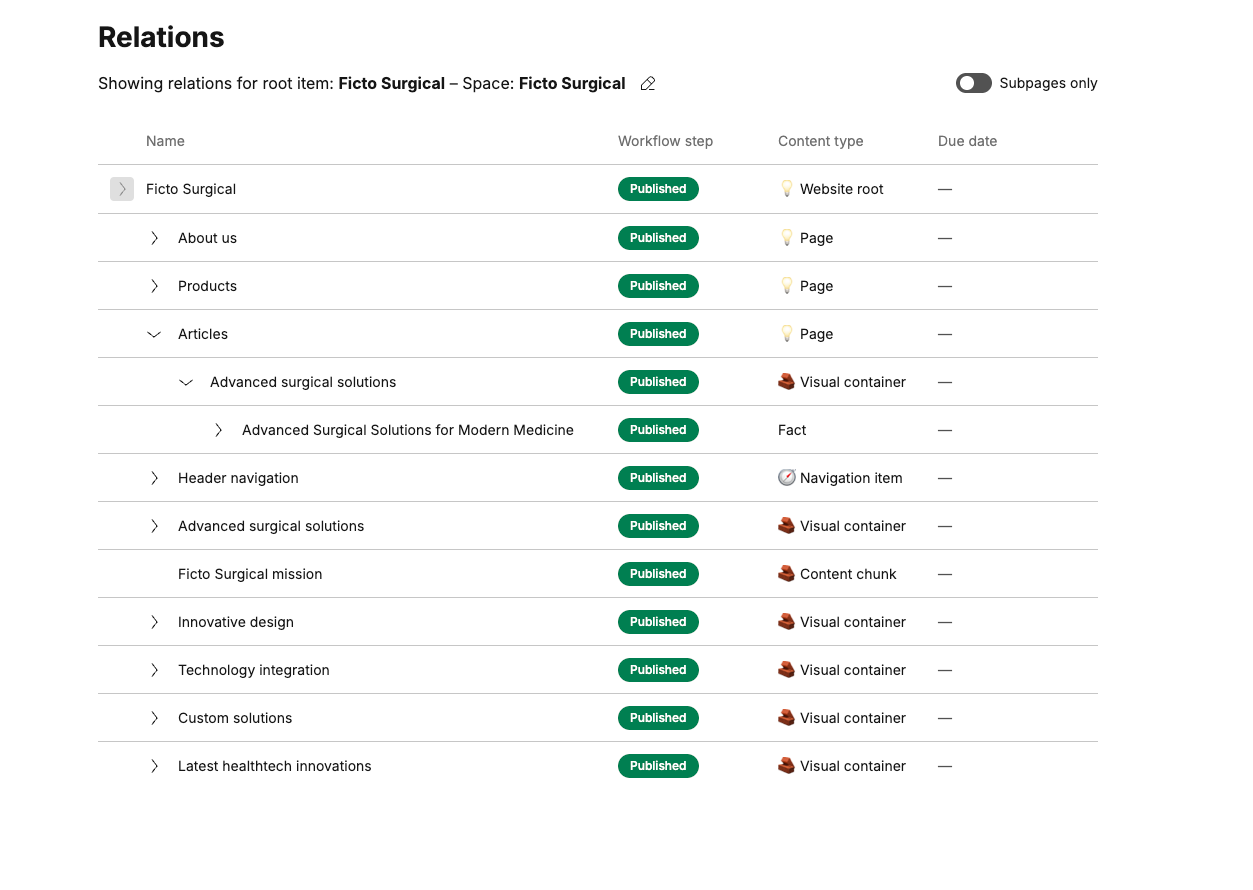Collapse the Articles tree item
The height and width of the screenshot is (890, 1253).
(154, 334)
